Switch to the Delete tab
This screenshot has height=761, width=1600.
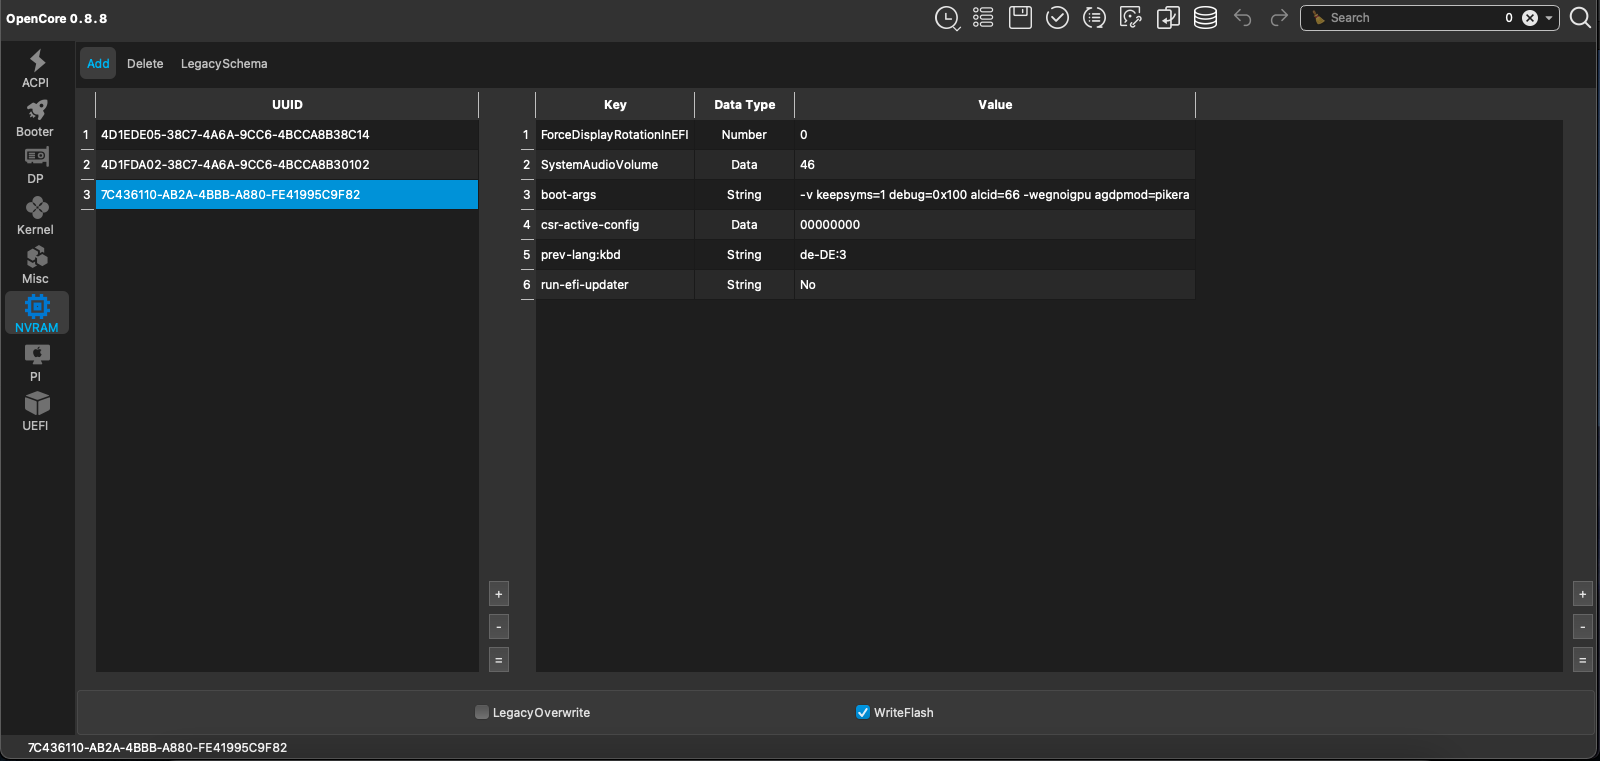point(145,64)
